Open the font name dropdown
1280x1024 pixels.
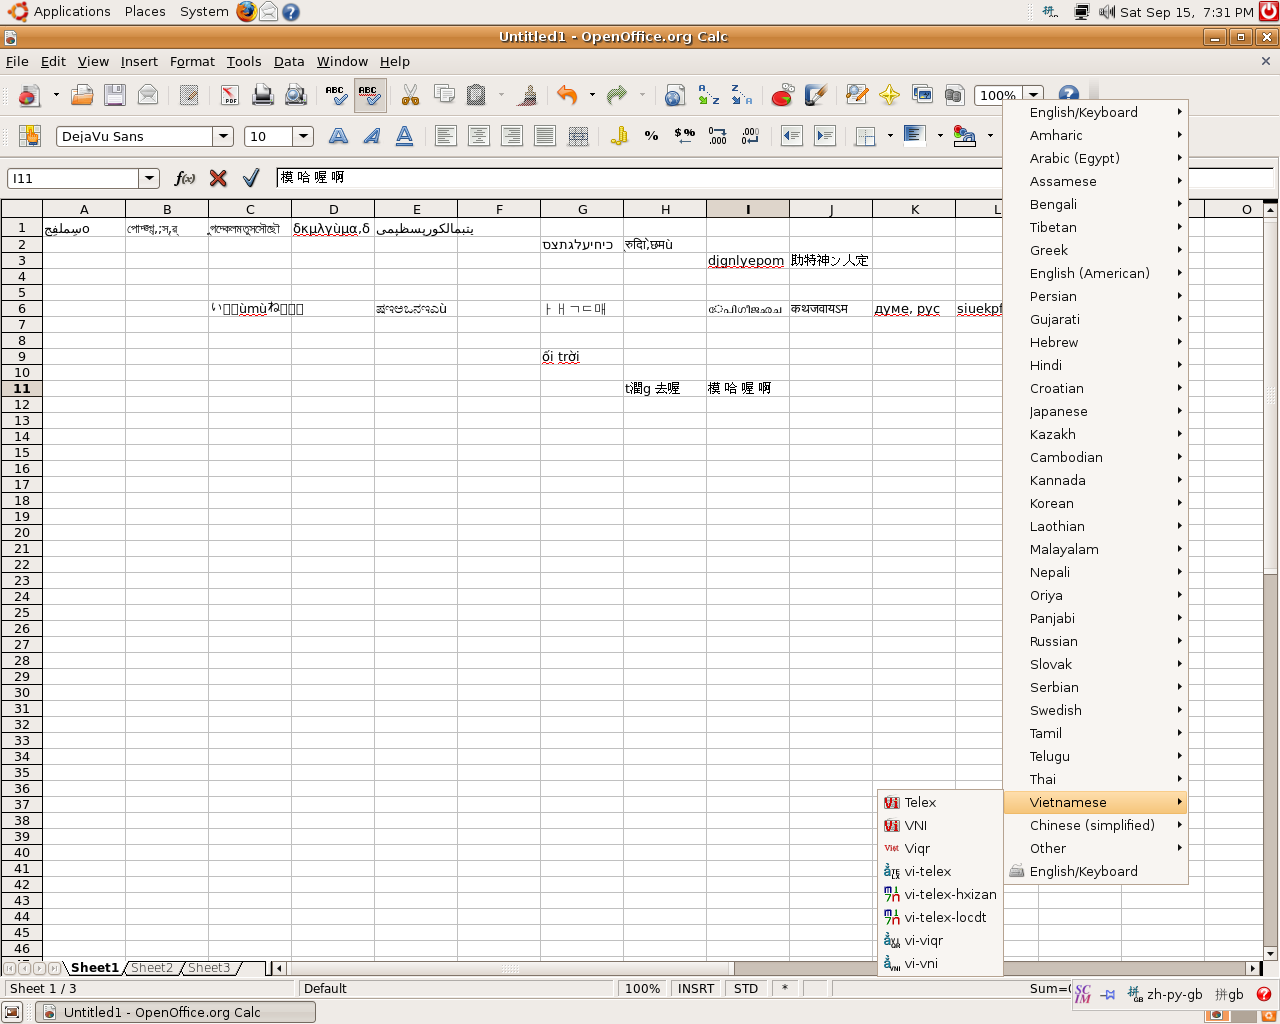pos(223,137)
